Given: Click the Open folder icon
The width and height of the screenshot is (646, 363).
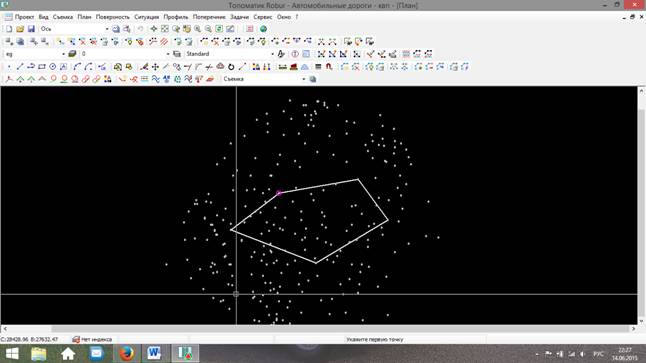Looking at the screenshot, I should click(20, 29).
